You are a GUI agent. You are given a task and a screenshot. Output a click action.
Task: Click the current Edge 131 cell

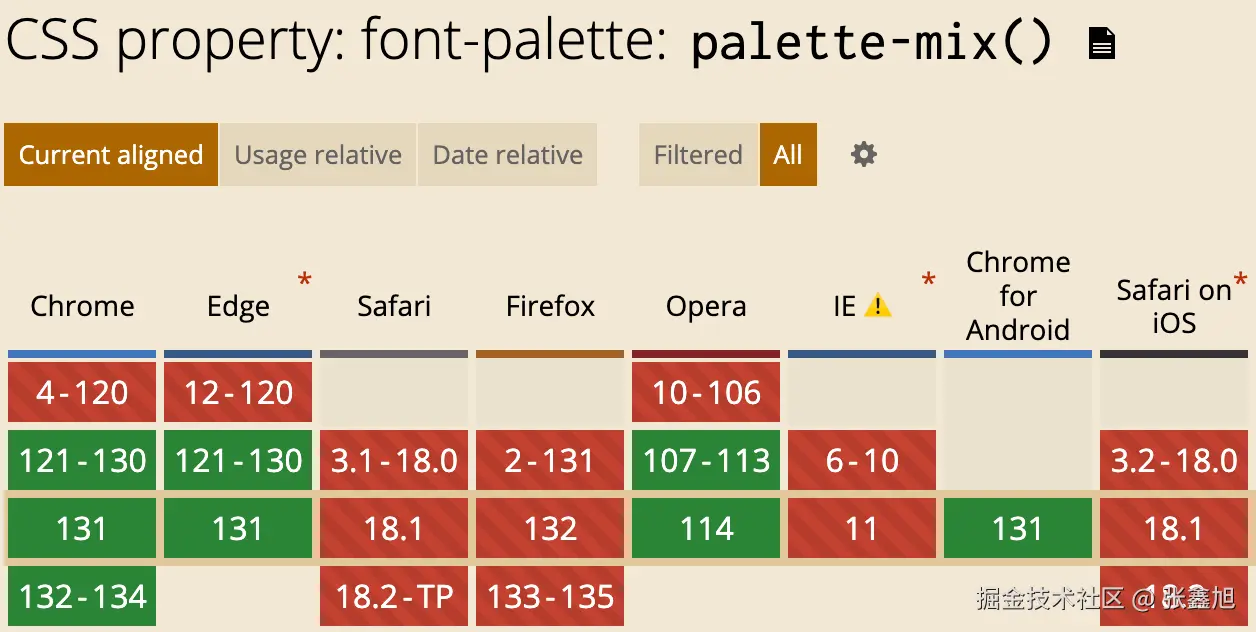tap(238, 528)
